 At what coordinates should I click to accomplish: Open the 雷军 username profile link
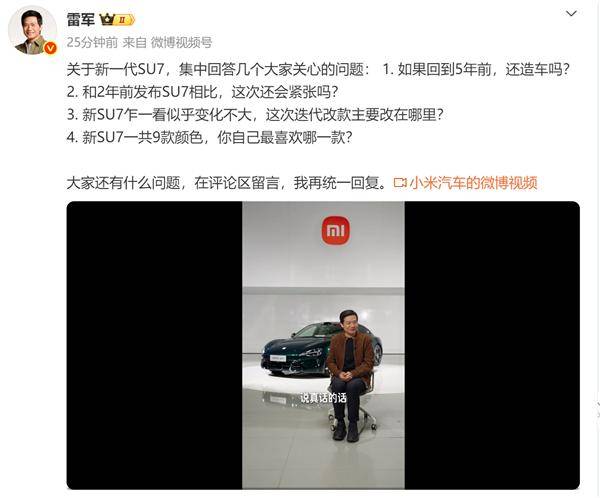coord(81,19)
